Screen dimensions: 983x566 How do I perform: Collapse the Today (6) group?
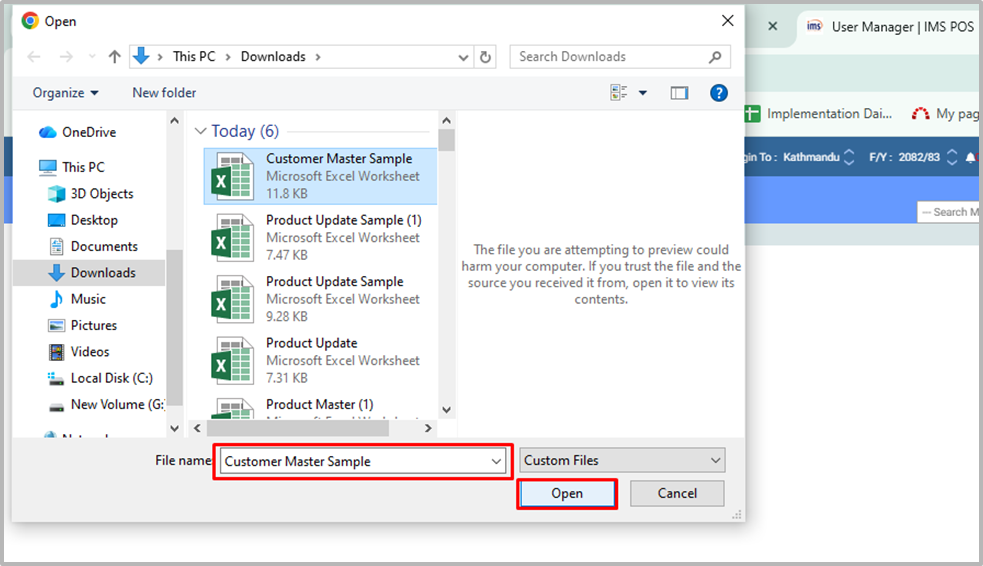pos(201,131)
